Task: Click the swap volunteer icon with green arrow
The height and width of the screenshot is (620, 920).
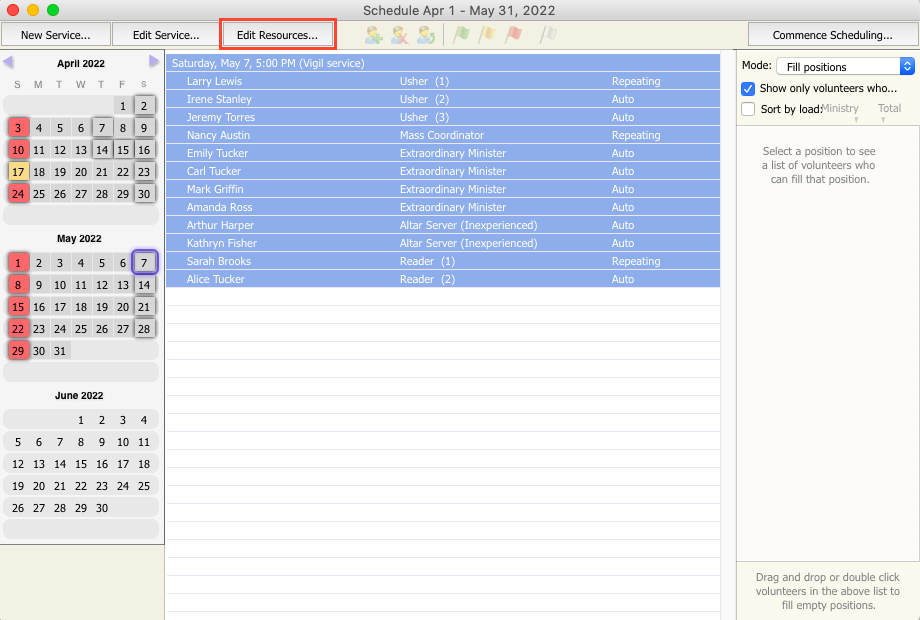Action: click(426, 35)
